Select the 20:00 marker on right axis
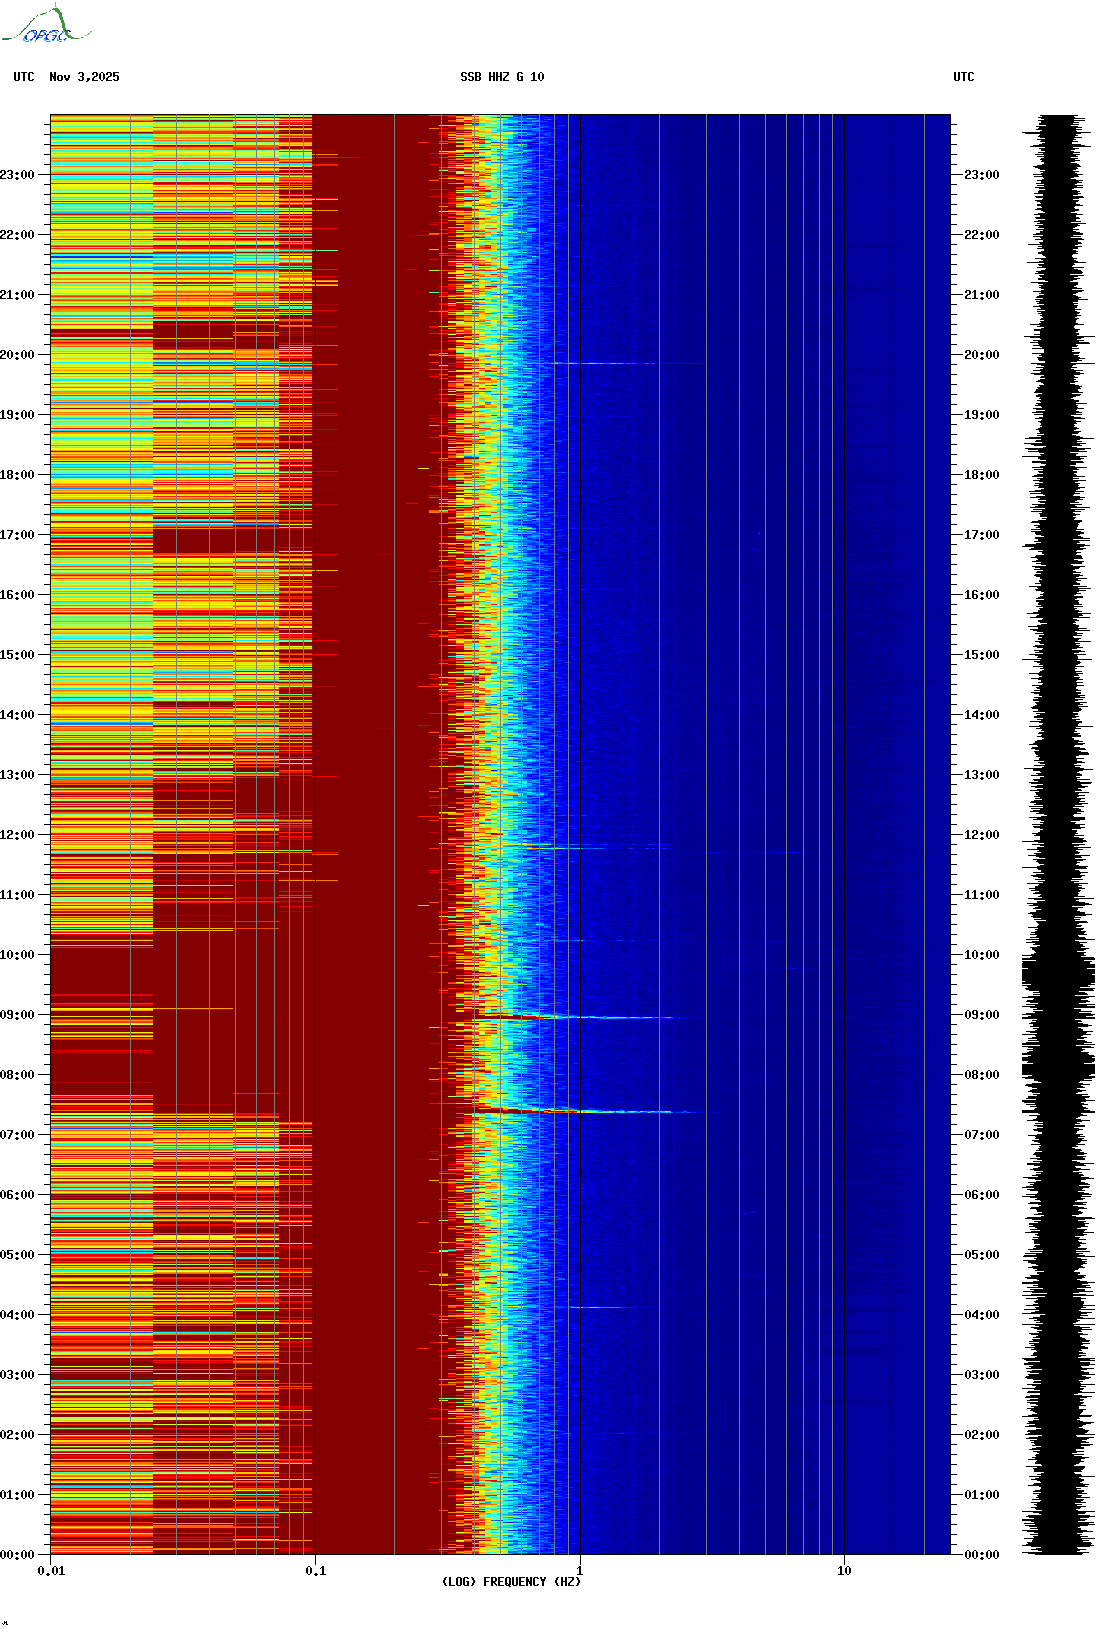The height and width of the screenshot is (1634, 1102). click(x=981, y=355)
